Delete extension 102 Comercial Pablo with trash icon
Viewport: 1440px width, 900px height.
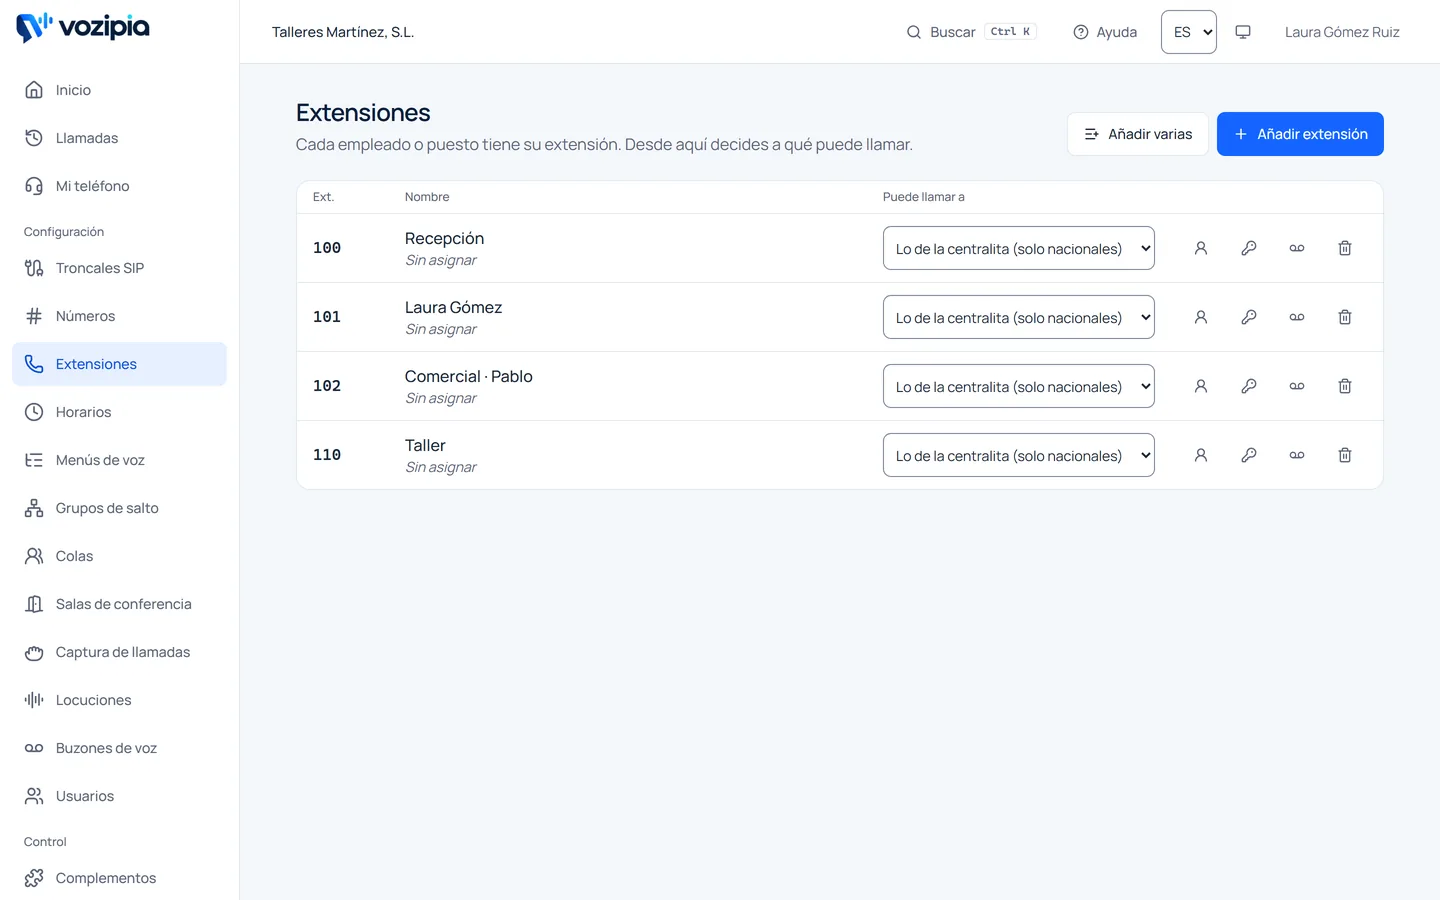[x=1345, y=386]
